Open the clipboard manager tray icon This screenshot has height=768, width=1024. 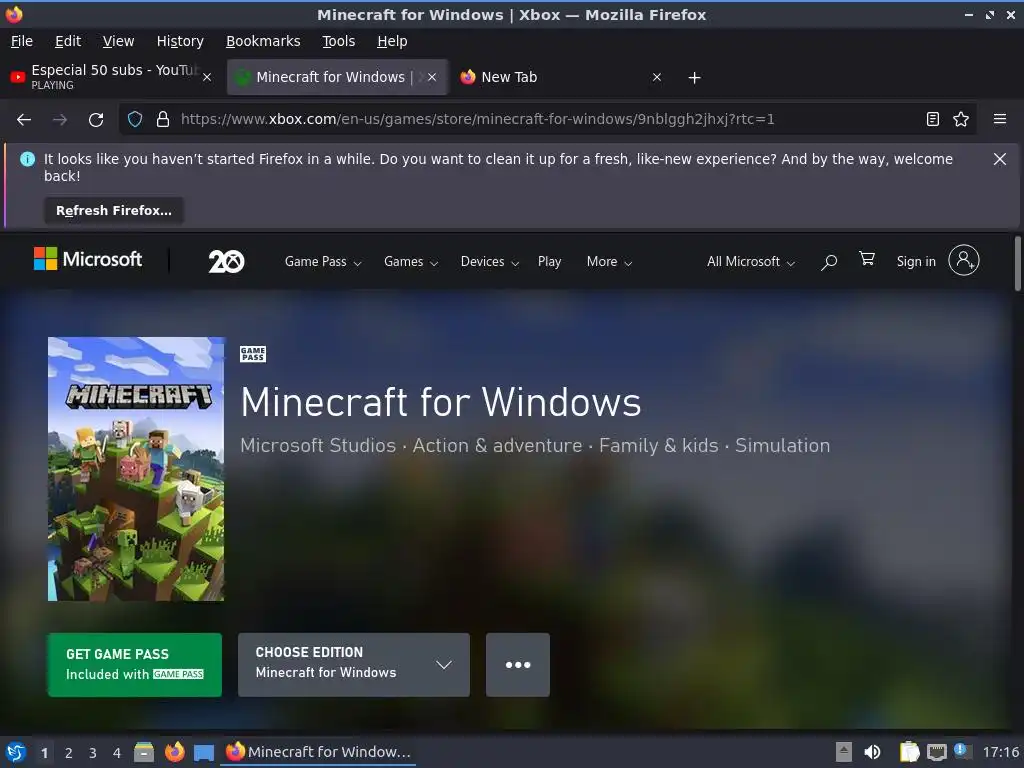(x=909, y=752)
